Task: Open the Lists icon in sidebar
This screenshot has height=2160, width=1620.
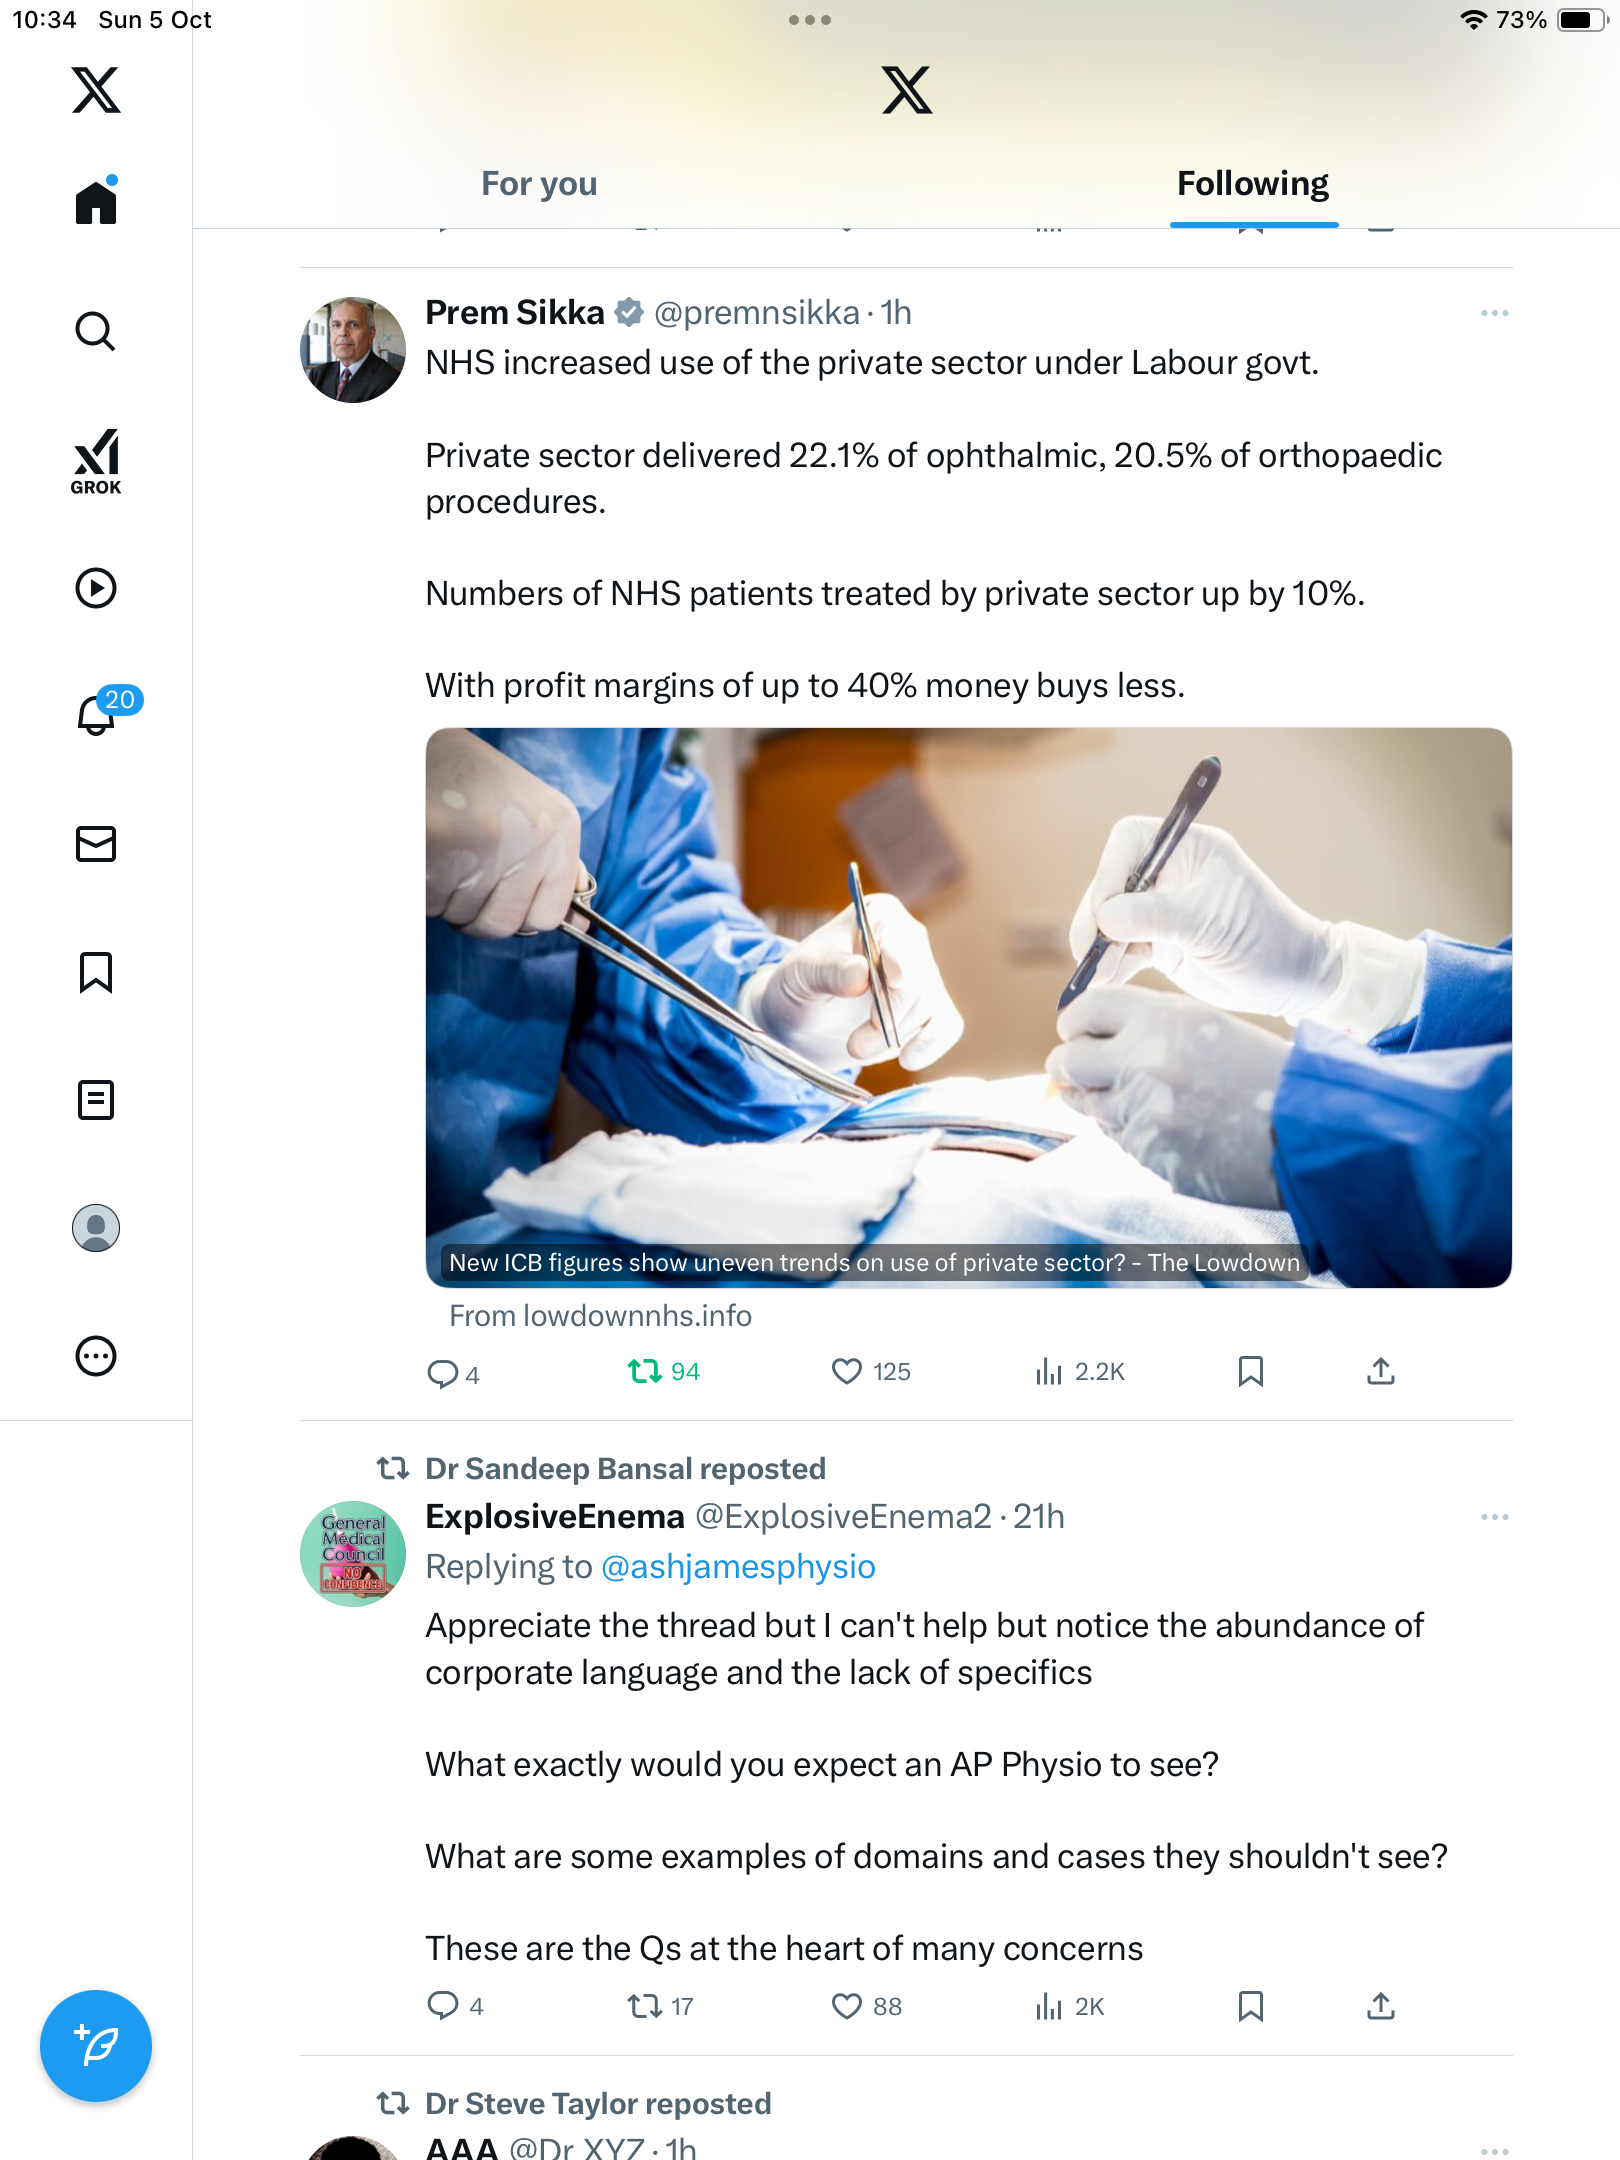Action: tap(96, 1100)
